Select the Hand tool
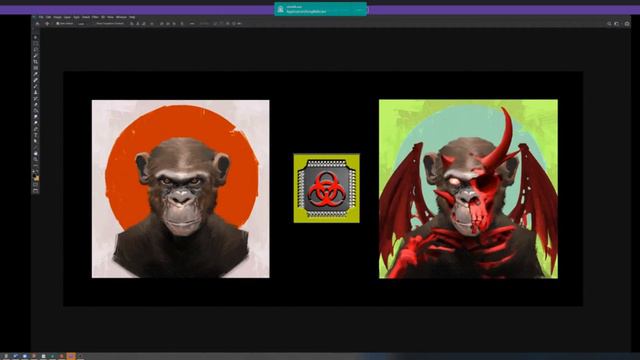This screenshot has width=640, height=360. [36, 153]
